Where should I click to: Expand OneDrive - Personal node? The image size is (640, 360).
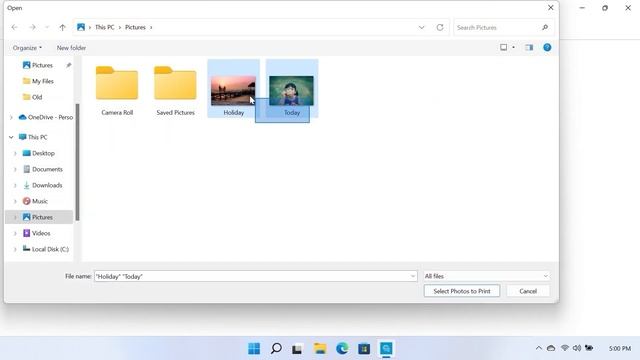click(11, 118)
